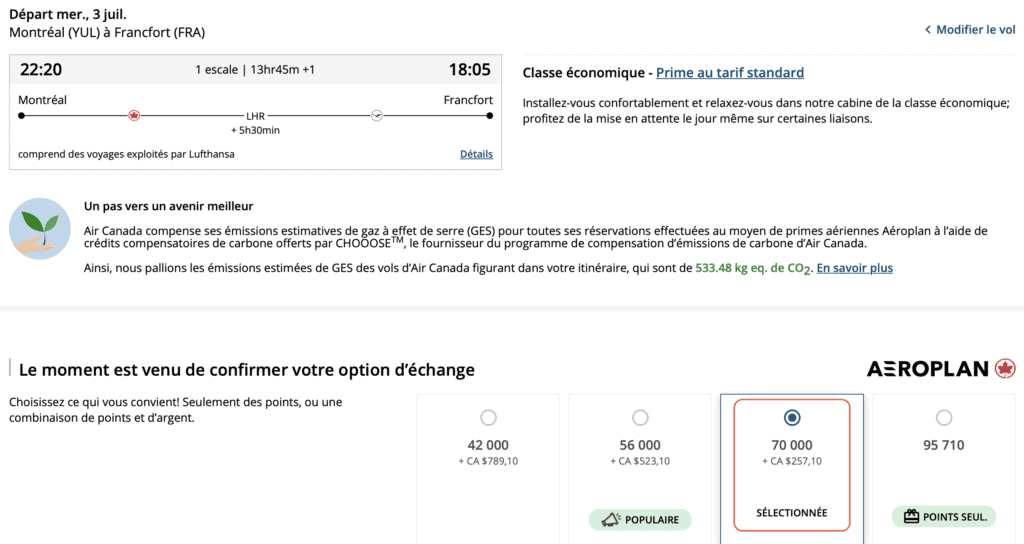Click the Aeroplan logo maple leaf
Screen dimensions: 1024x544
point(1005,369)
